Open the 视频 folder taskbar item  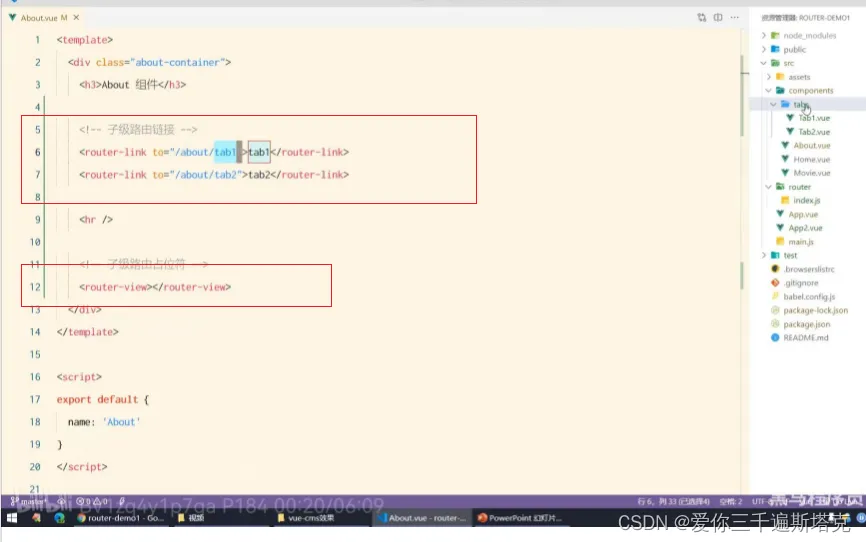click(191, 518)
